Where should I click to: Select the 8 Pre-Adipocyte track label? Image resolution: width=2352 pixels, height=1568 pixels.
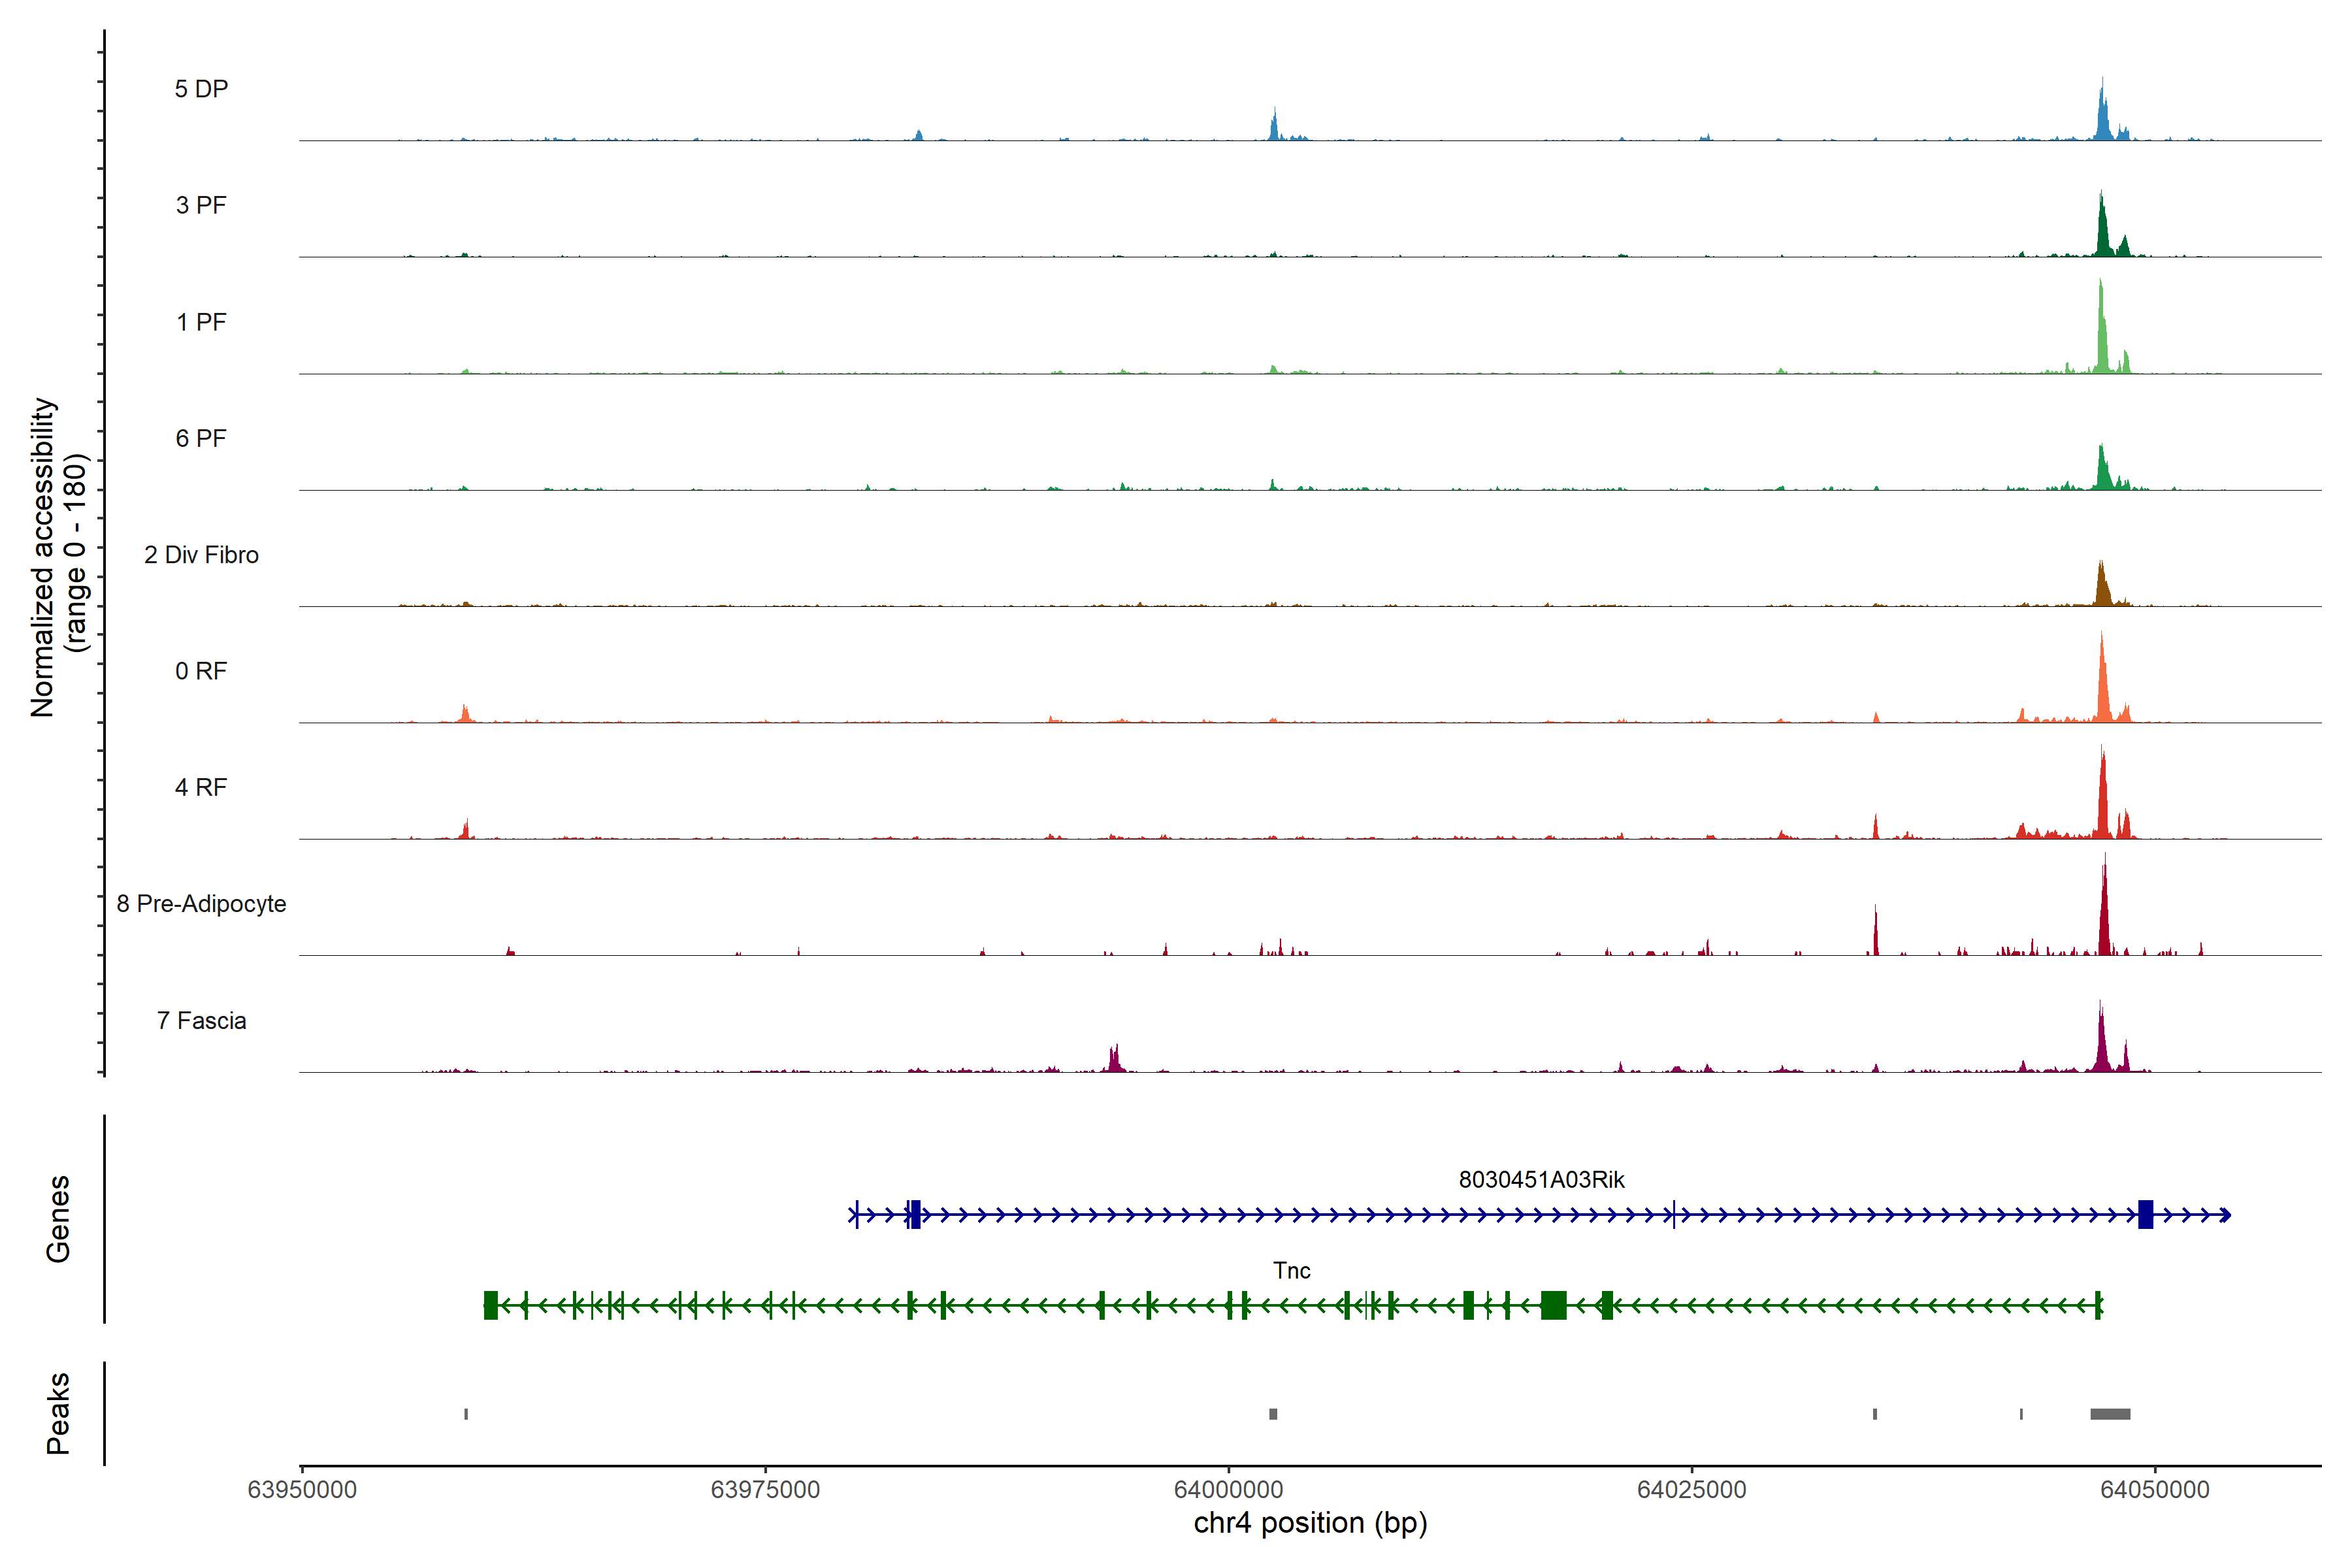coord(201,903)
